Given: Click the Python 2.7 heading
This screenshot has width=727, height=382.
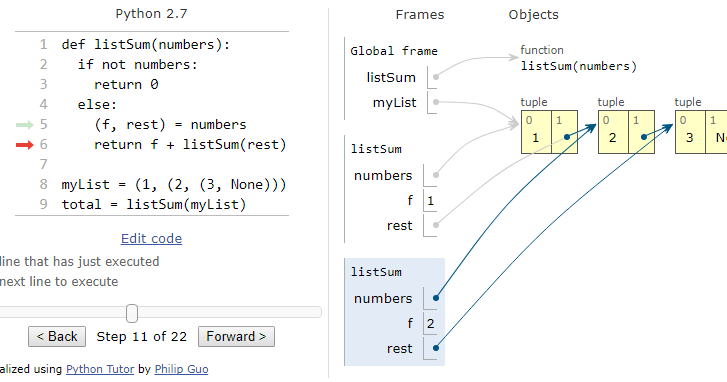Looking at the screenshot, I should click(x=151, y=14).
